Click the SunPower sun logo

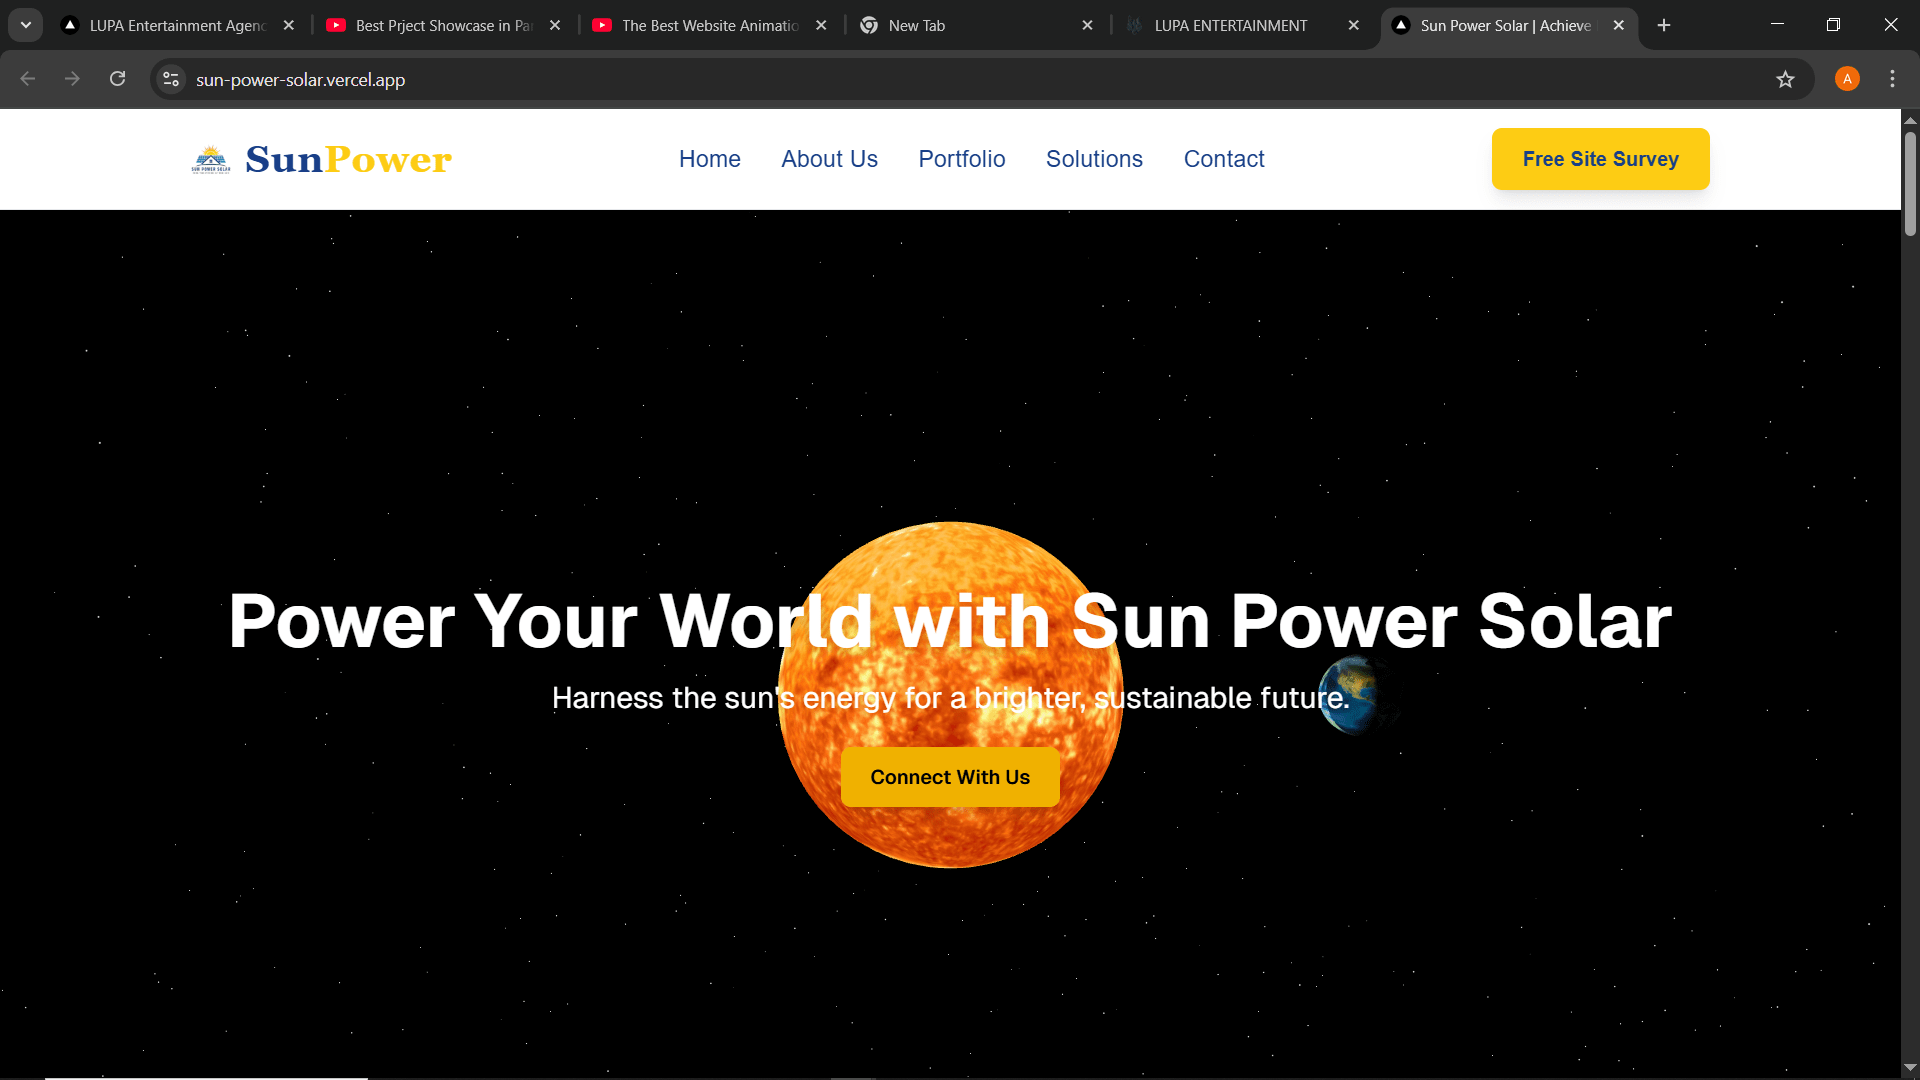[x=210, y=158]
